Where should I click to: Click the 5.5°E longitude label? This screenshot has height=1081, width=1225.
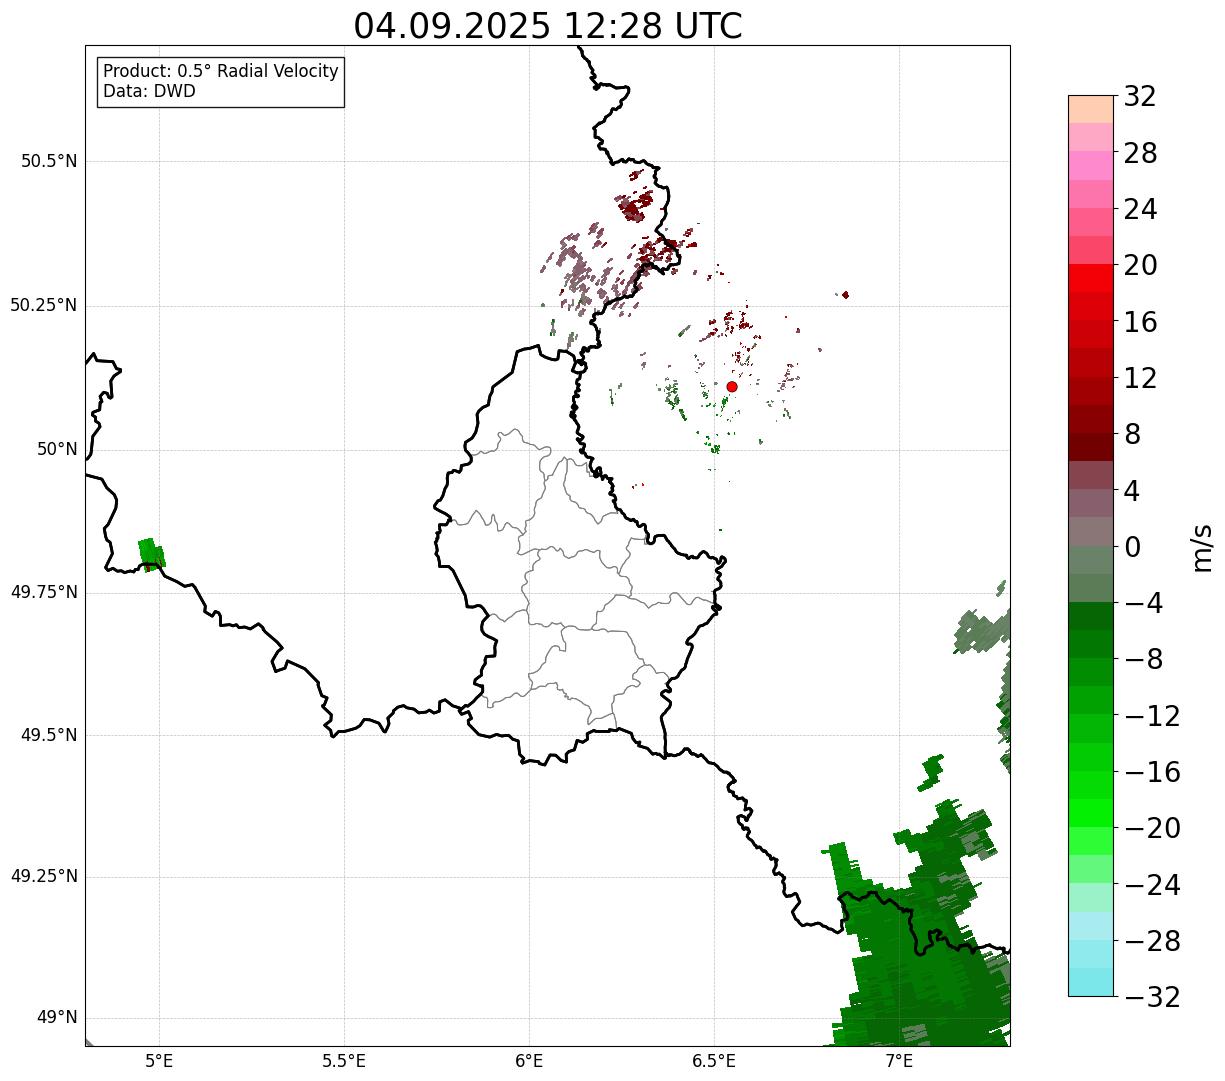pos(344,1061)
